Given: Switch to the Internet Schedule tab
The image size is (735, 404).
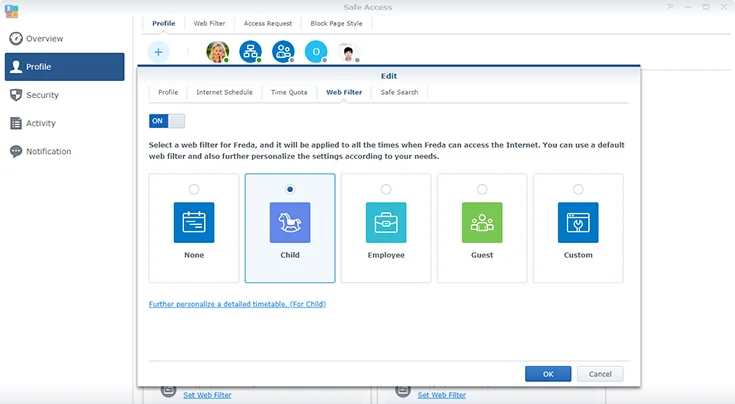Looking at the screenshot, I should tap(224, 92).
